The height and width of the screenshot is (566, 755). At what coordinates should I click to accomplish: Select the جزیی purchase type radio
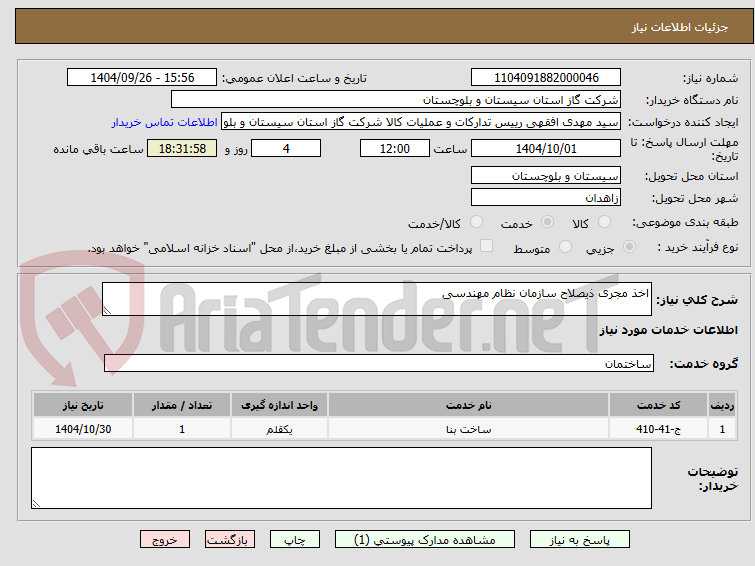[x=629, y=247]
